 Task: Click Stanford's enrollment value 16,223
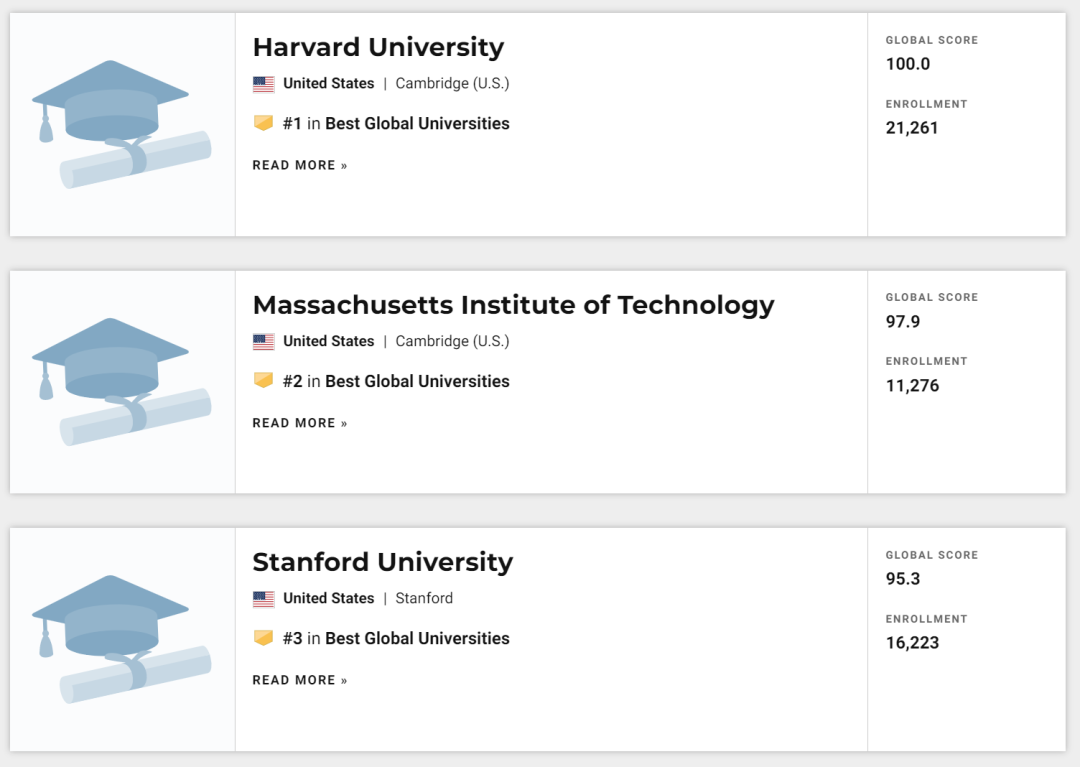[912, 642]
